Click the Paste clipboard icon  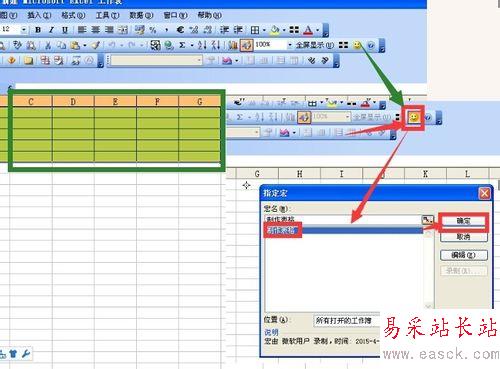[75, 45]
